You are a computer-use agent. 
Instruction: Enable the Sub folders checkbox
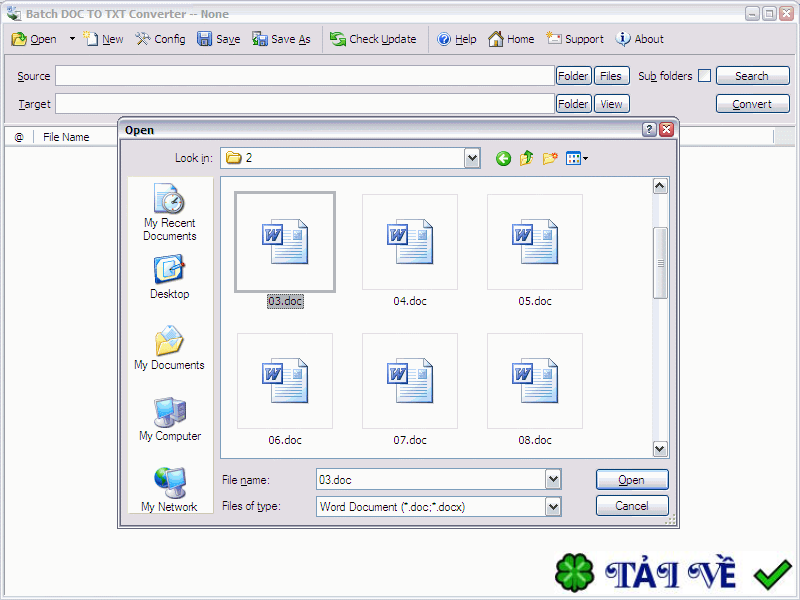[x=705, y=76]
